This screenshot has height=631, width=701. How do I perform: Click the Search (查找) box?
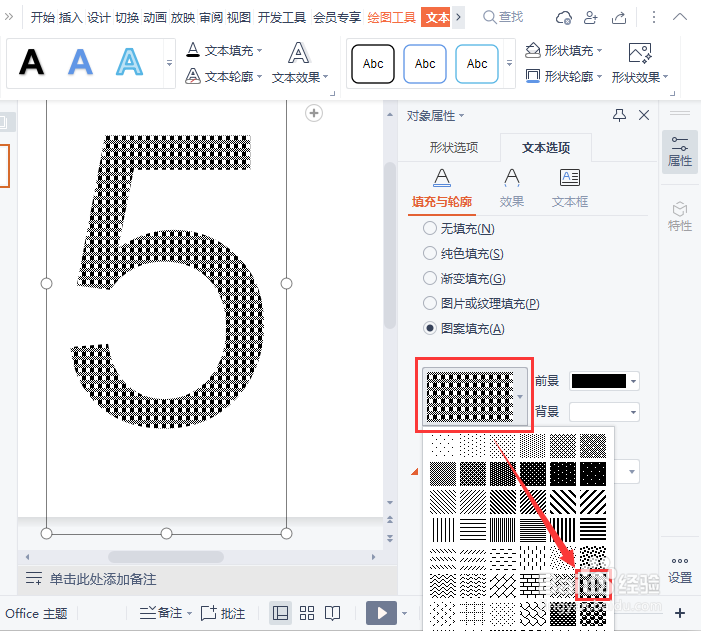503,17
